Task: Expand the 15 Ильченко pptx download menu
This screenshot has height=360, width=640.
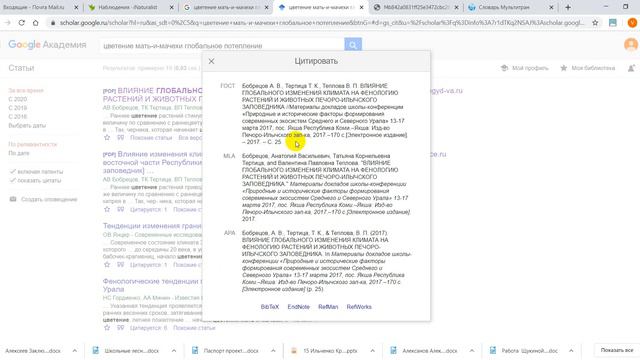Action: [x=373, y=351]
